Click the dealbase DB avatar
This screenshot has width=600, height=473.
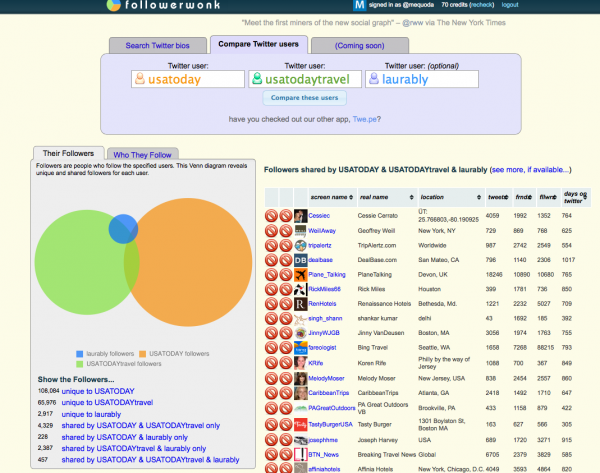point(300,260)
